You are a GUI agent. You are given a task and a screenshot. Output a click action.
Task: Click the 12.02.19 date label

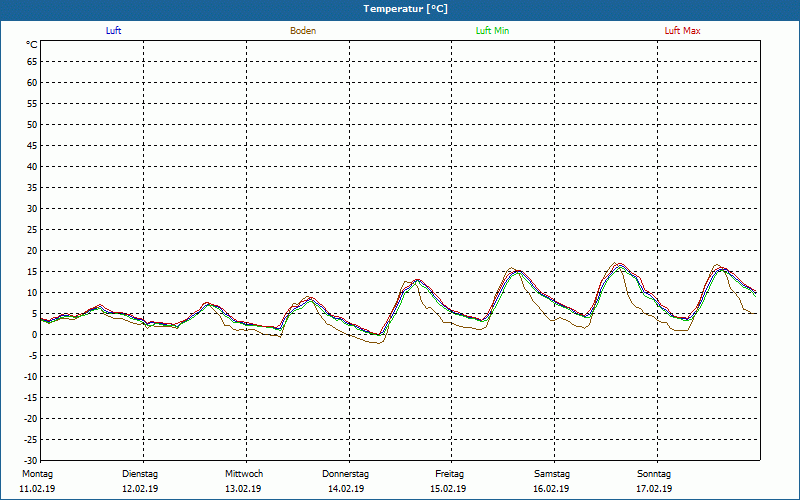click(x=140, y=489)
